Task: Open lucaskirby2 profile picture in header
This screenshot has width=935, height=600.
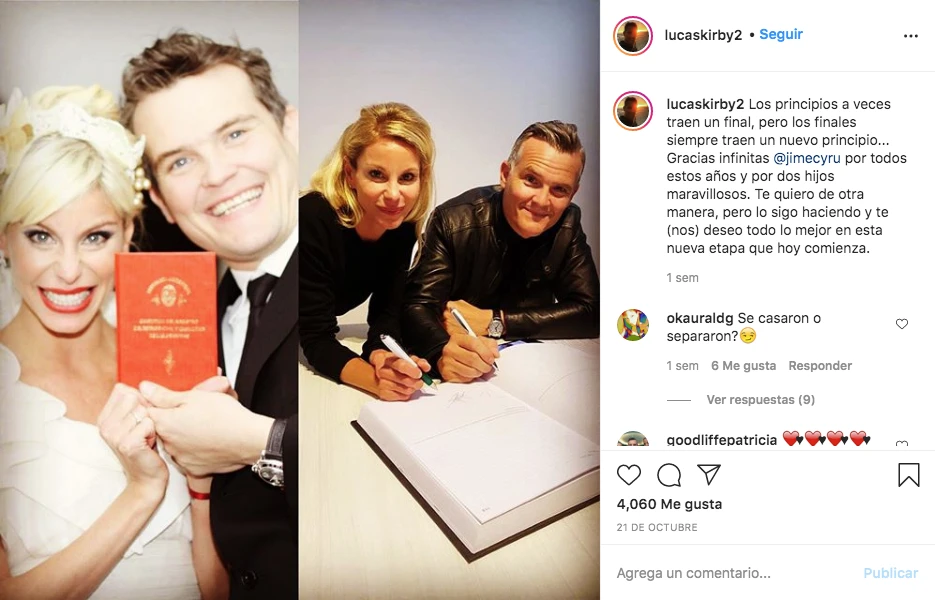Action: click(x=633, y=36)
